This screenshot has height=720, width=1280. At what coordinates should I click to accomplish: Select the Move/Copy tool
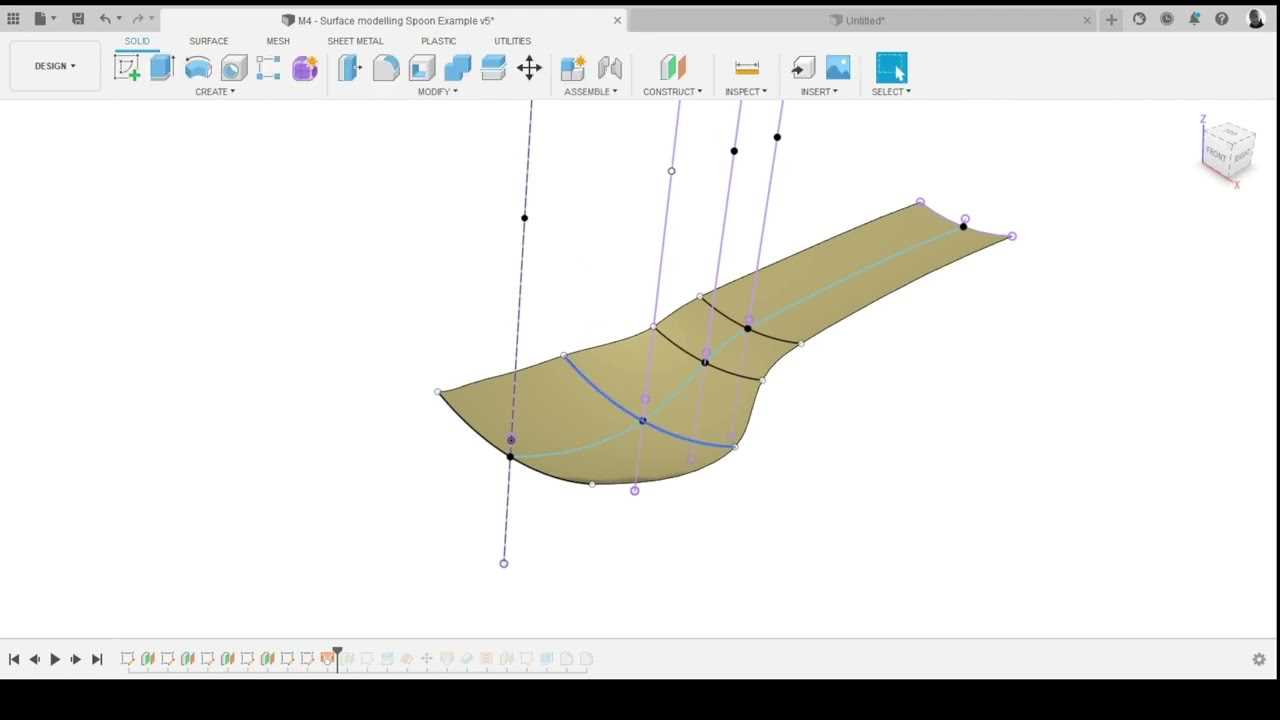[529, 68]
